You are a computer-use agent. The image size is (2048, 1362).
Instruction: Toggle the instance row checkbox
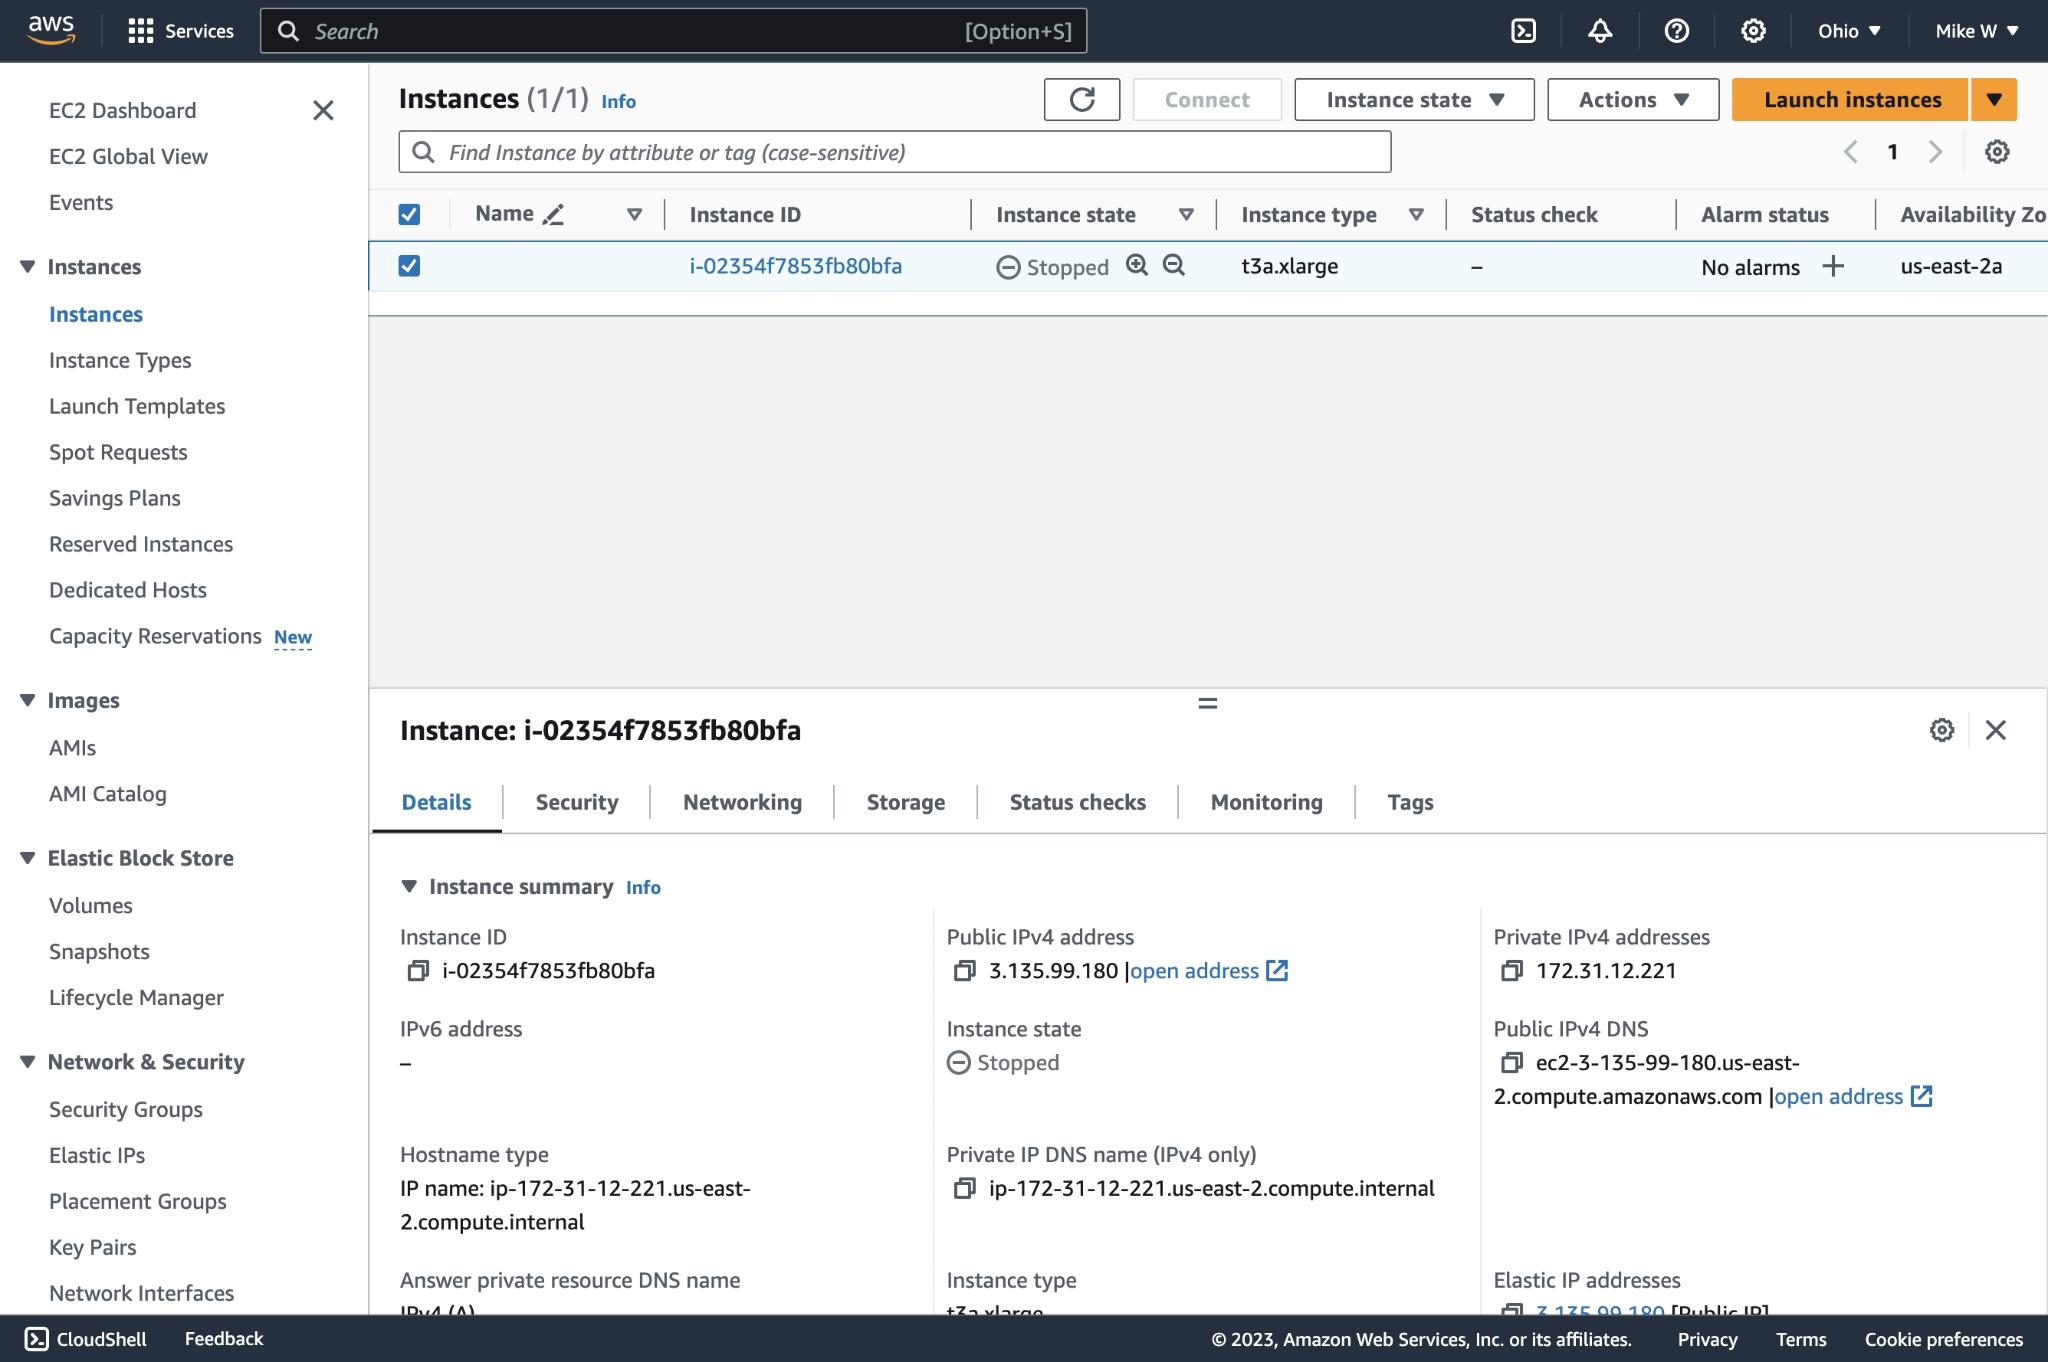pos(407,264)
